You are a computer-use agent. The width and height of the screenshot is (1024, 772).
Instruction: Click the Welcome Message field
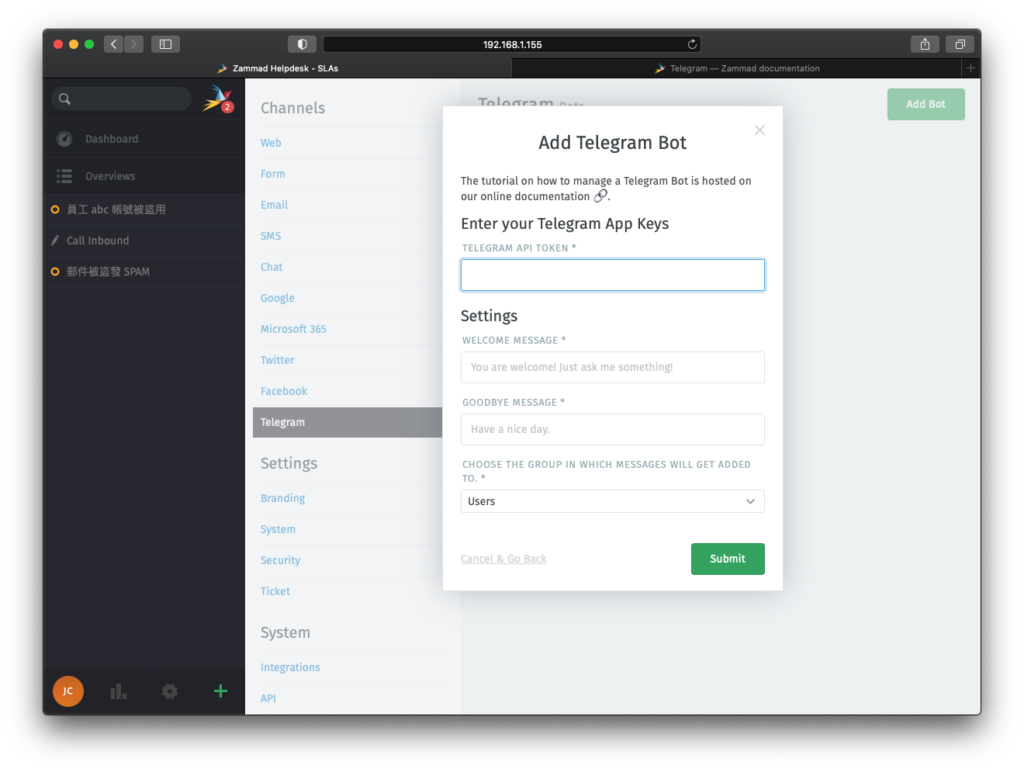click(x=613, y=367)
